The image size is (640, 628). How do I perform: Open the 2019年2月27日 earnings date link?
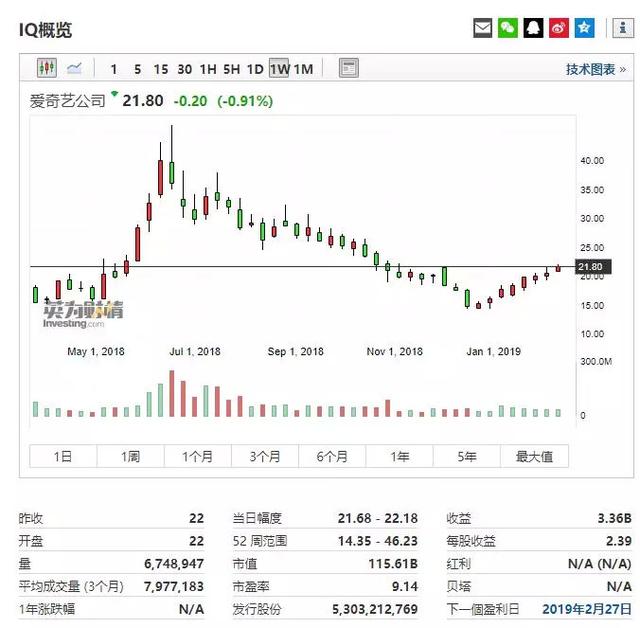587,609
